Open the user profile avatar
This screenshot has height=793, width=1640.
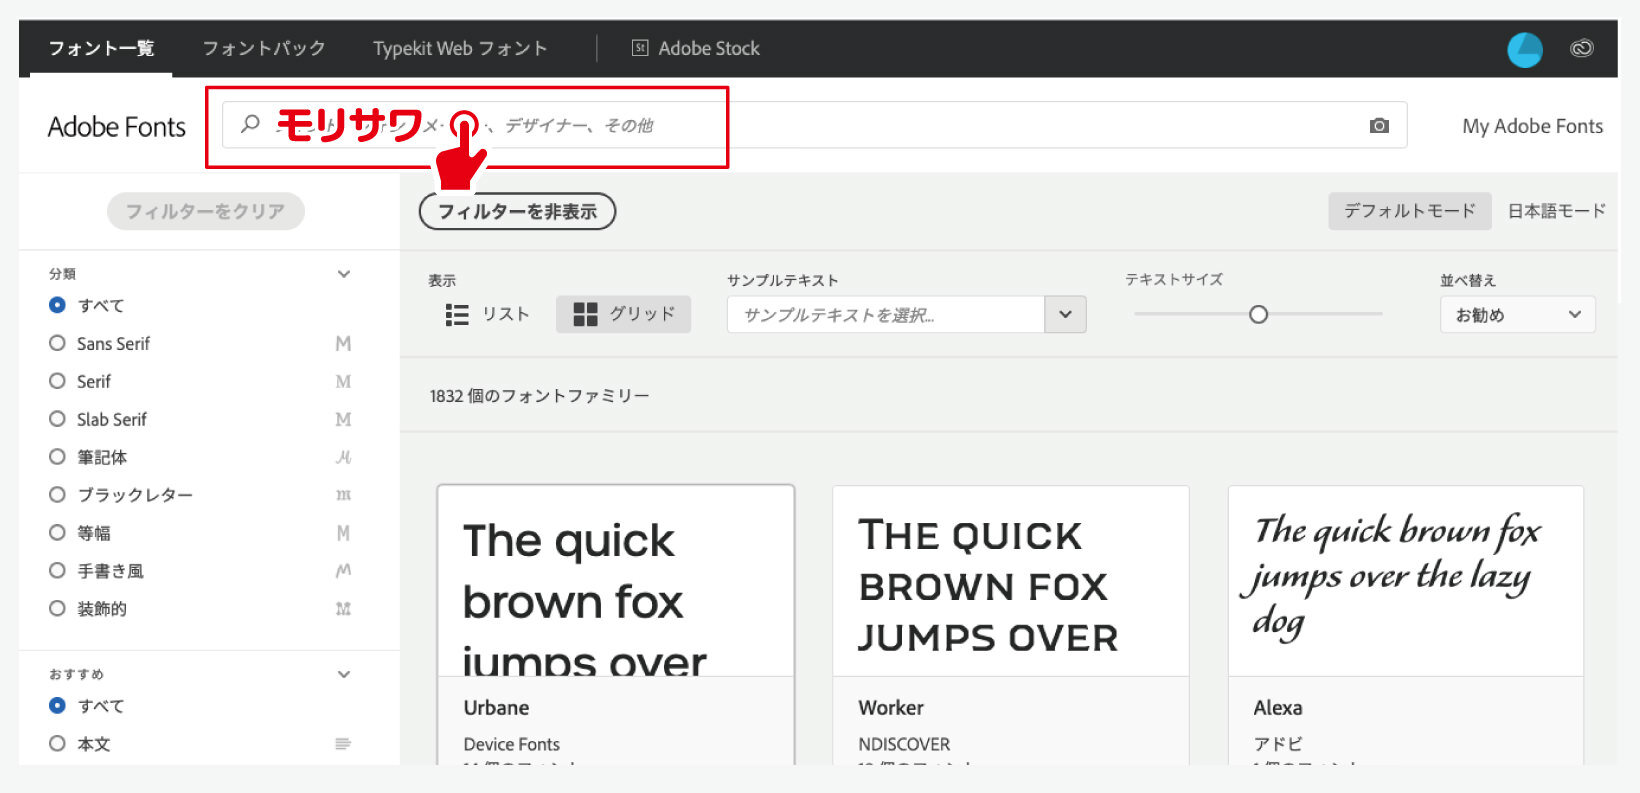click(1525, 49)
